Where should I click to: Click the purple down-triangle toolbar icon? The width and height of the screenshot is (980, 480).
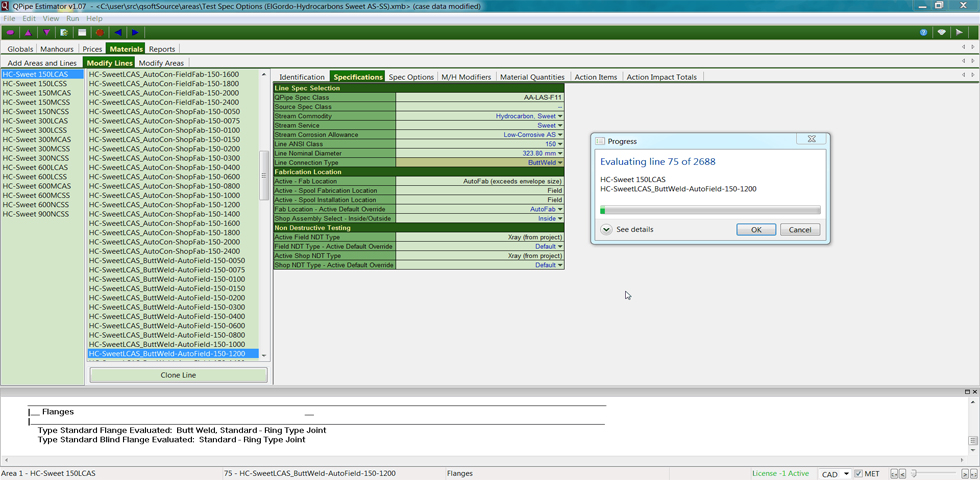(46, 32)
